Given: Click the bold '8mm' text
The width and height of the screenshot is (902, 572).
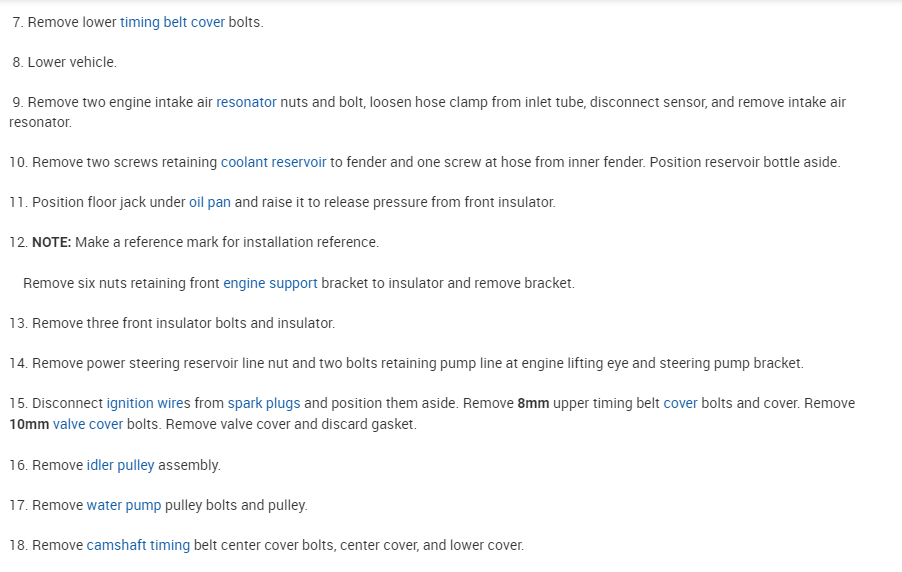Looking at the screenshot, I should point(533,403).
